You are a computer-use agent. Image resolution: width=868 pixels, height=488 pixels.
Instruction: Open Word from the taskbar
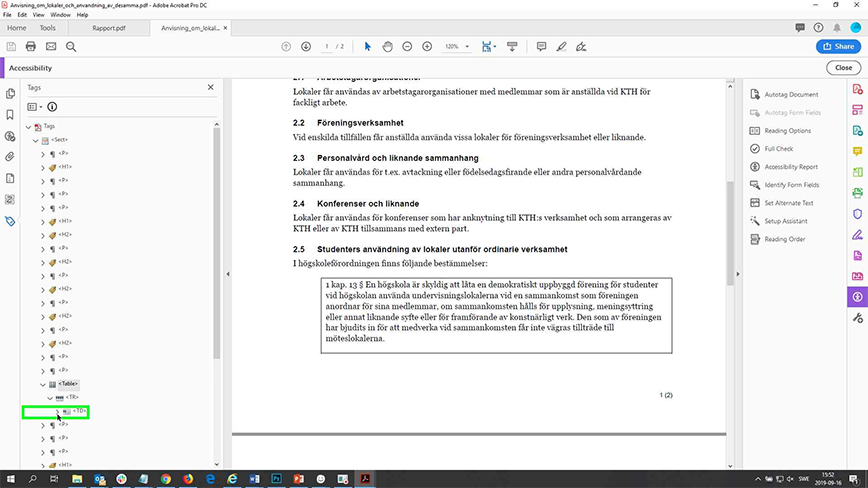pyautogui.click(x=254, y=479)
